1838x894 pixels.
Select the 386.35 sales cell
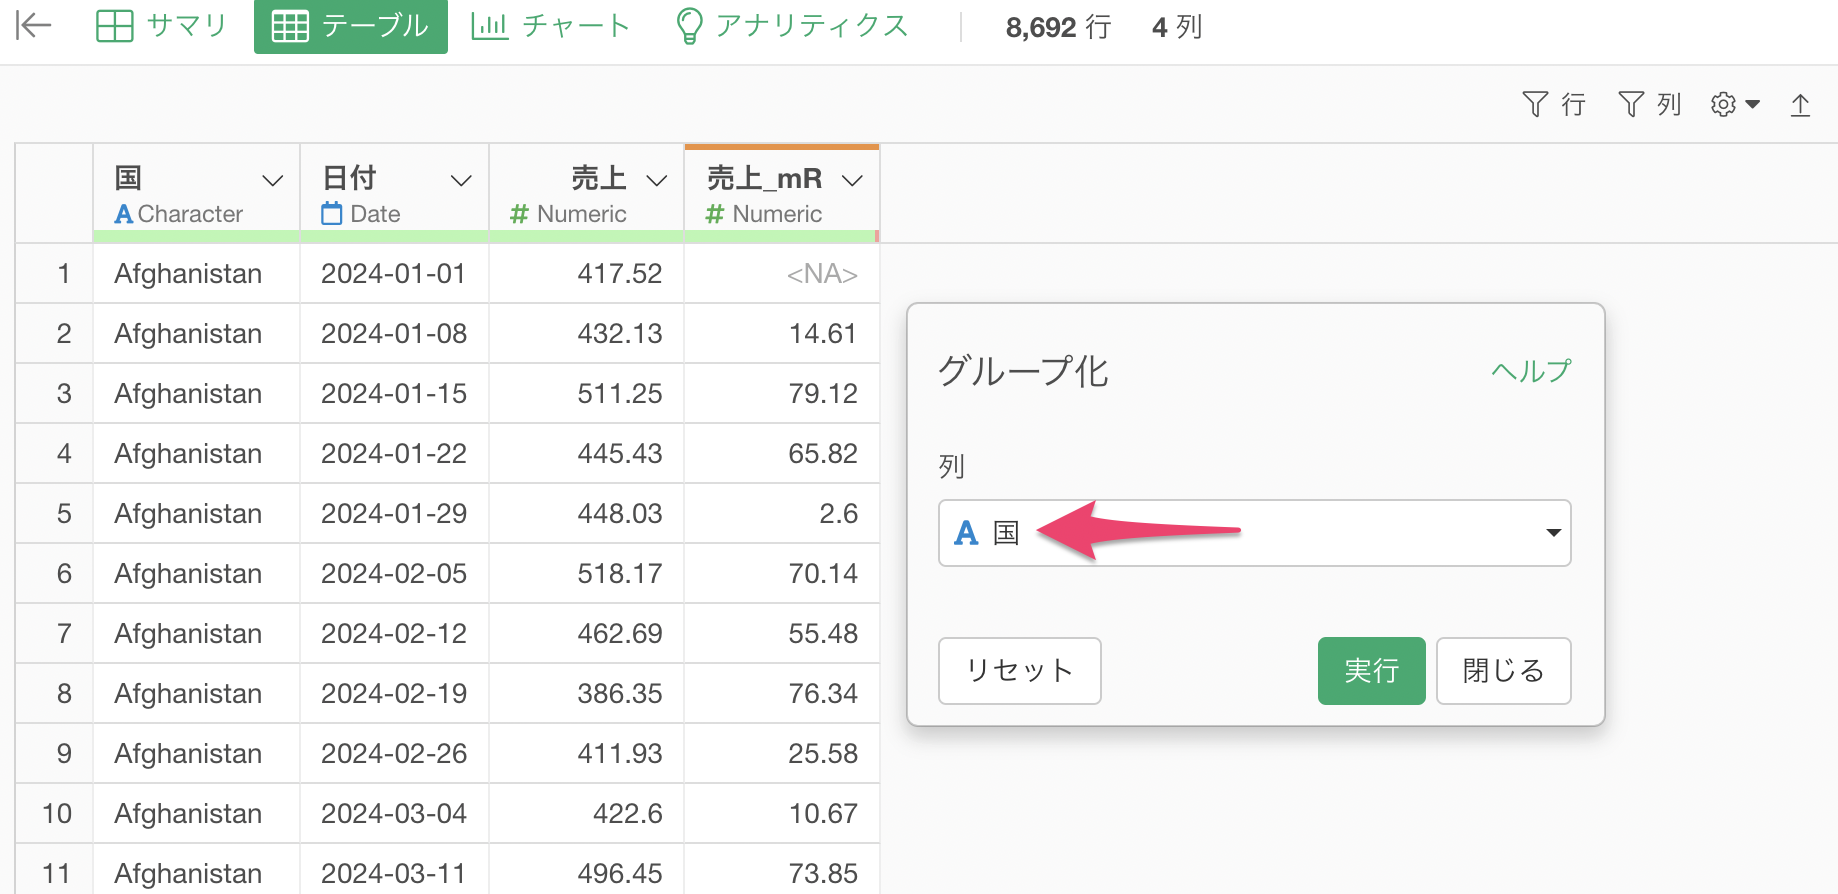pos(587,693)
